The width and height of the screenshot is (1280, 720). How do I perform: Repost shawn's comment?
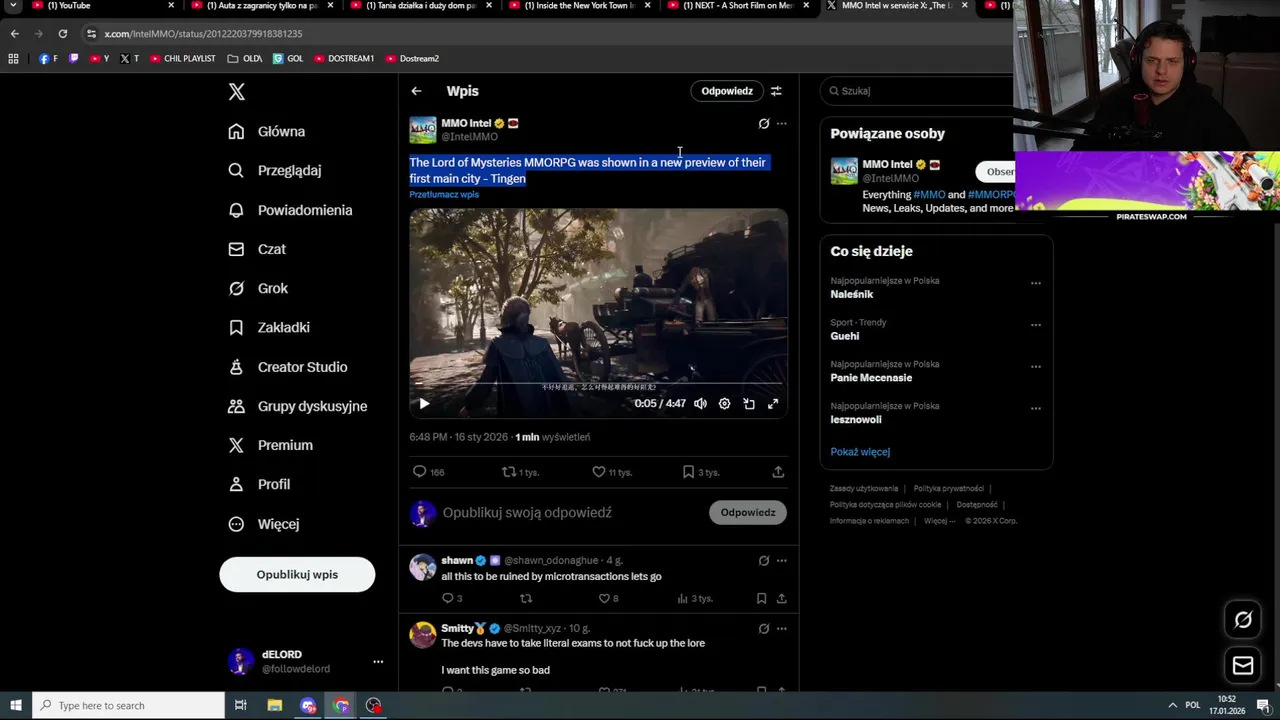pyautogui.click(x=526, y=599)
